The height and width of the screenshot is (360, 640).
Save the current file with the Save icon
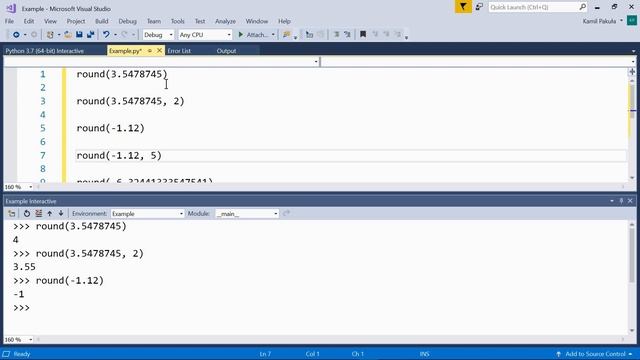[x=79, y=35]
